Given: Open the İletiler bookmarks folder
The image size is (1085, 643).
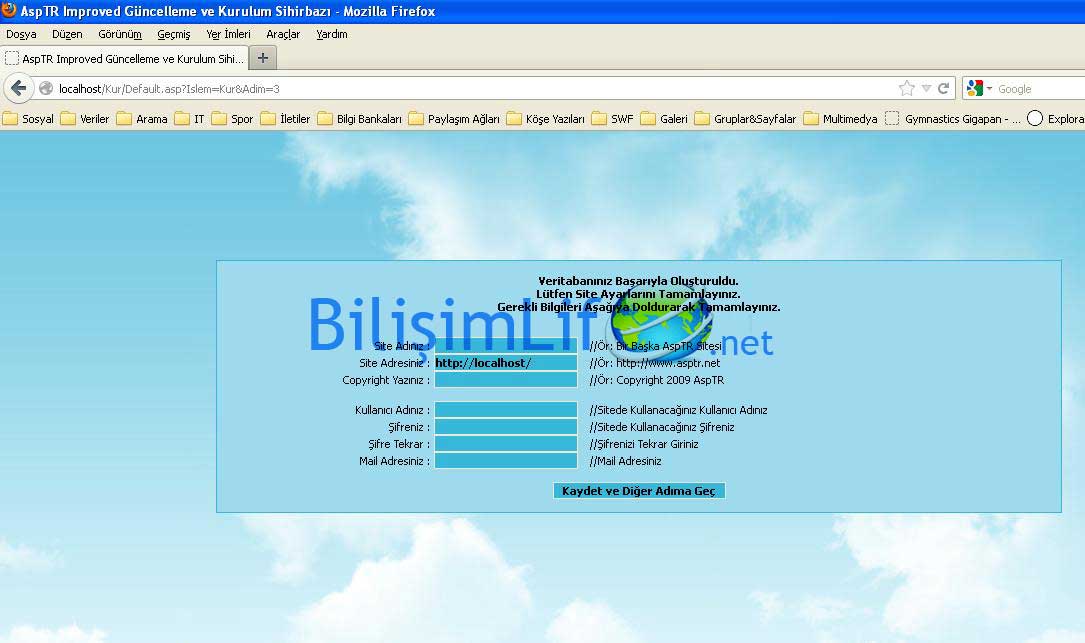Looking at the screenshot, I should 285,119.
